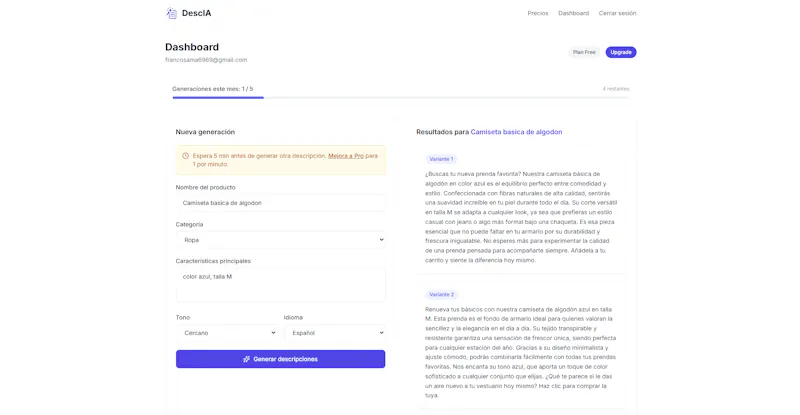Follow the Mejora a Pro link
The image size is (800, 415).
click(346, 156)
